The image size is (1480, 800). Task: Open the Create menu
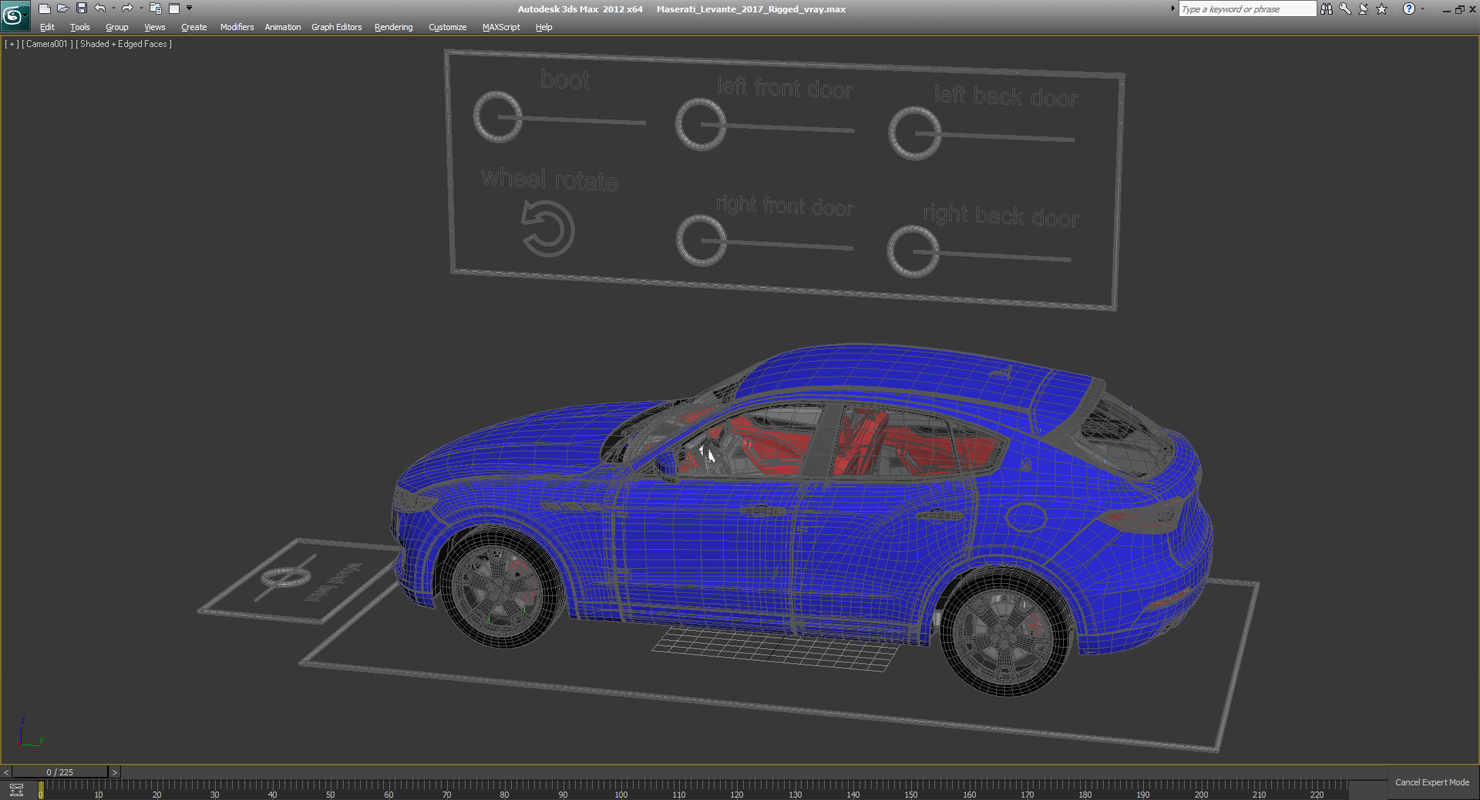pyautogui.click(x=194, y=27)
